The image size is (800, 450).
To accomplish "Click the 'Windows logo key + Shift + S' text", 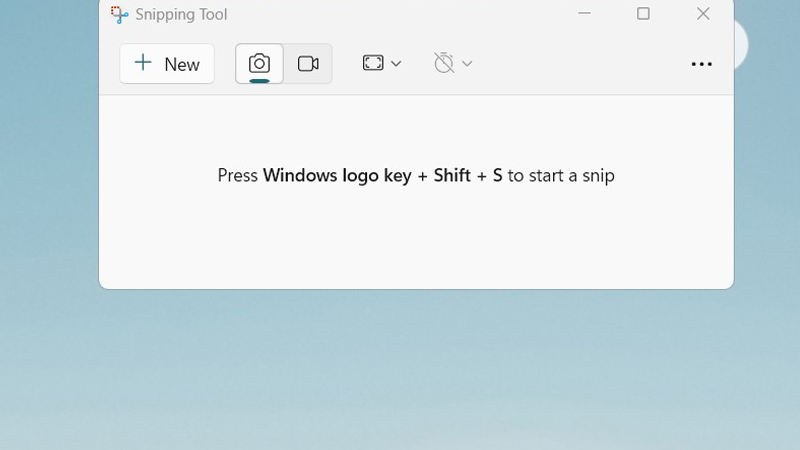I will coord(383,176).
